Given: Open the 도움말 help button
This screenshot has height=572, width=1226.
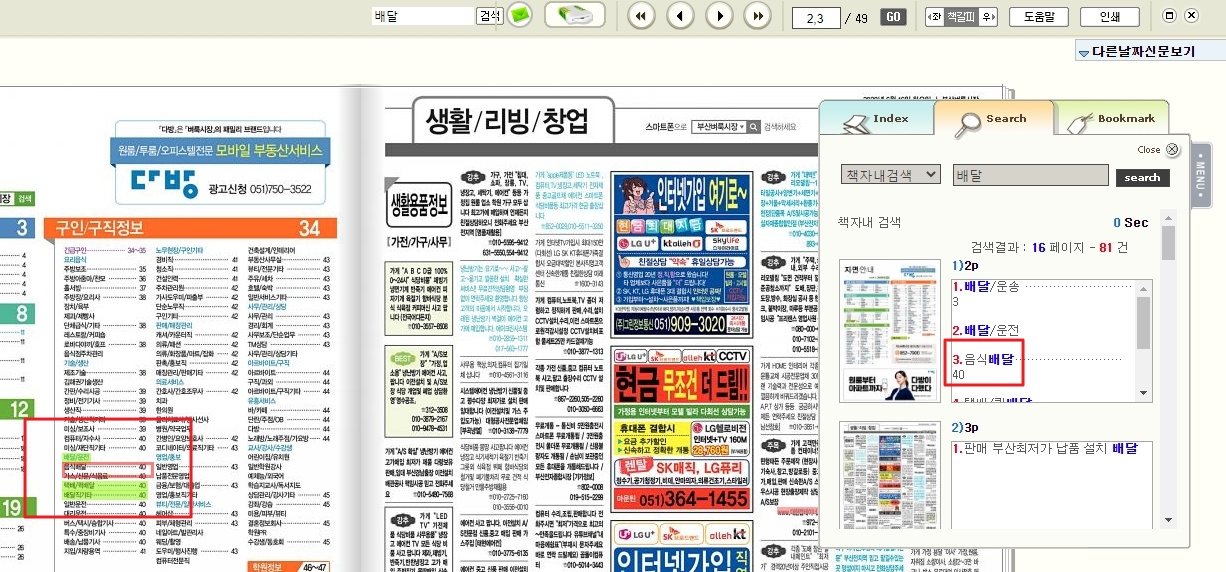Looking at the screenshot, I should (1040, 17).
